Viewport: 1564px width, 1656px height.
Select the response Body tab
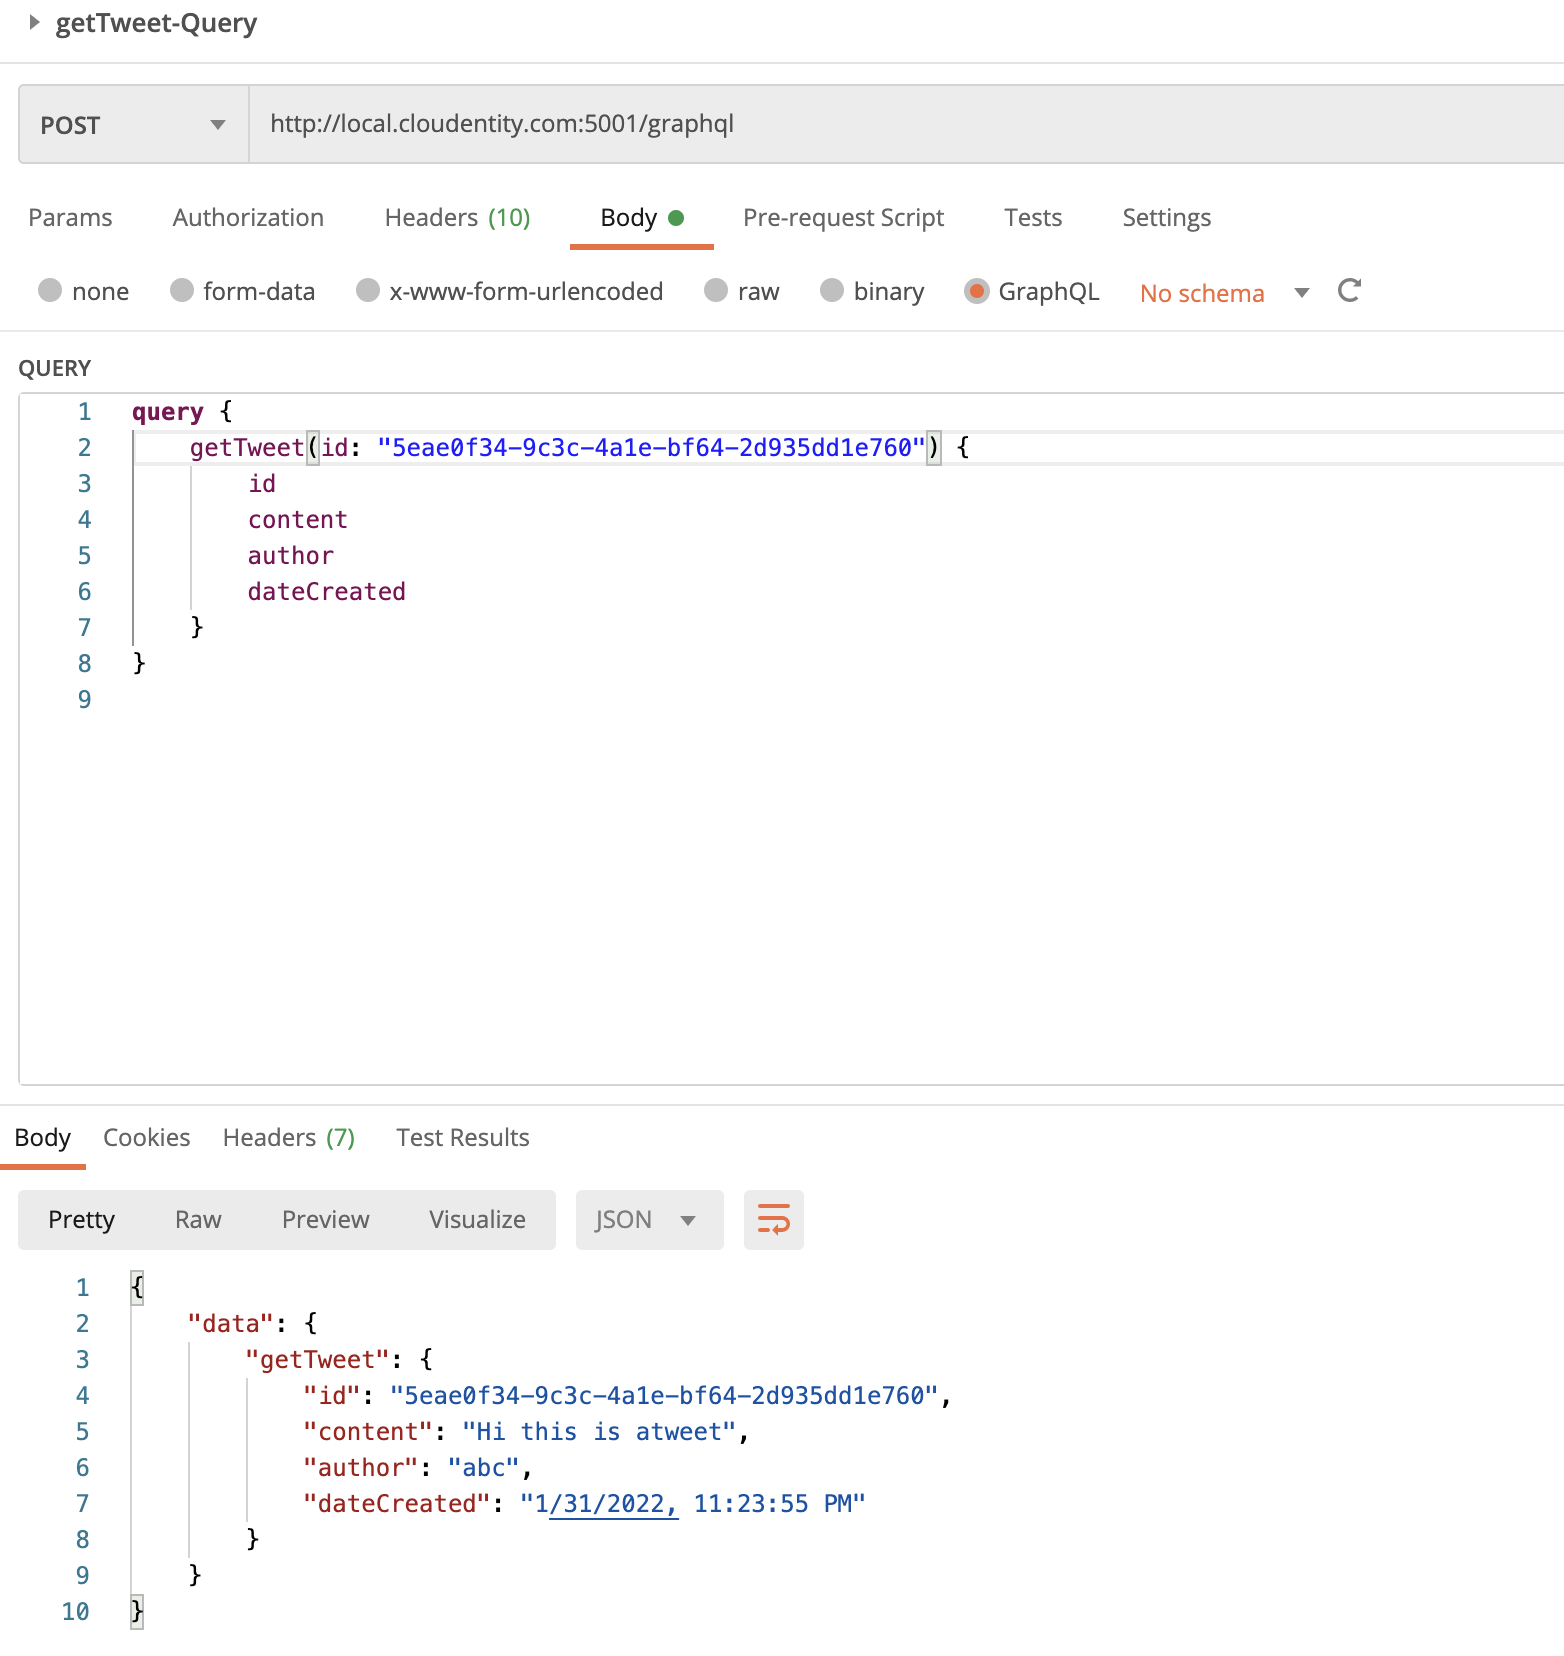pyautogui.click(x=43, y=1138)
